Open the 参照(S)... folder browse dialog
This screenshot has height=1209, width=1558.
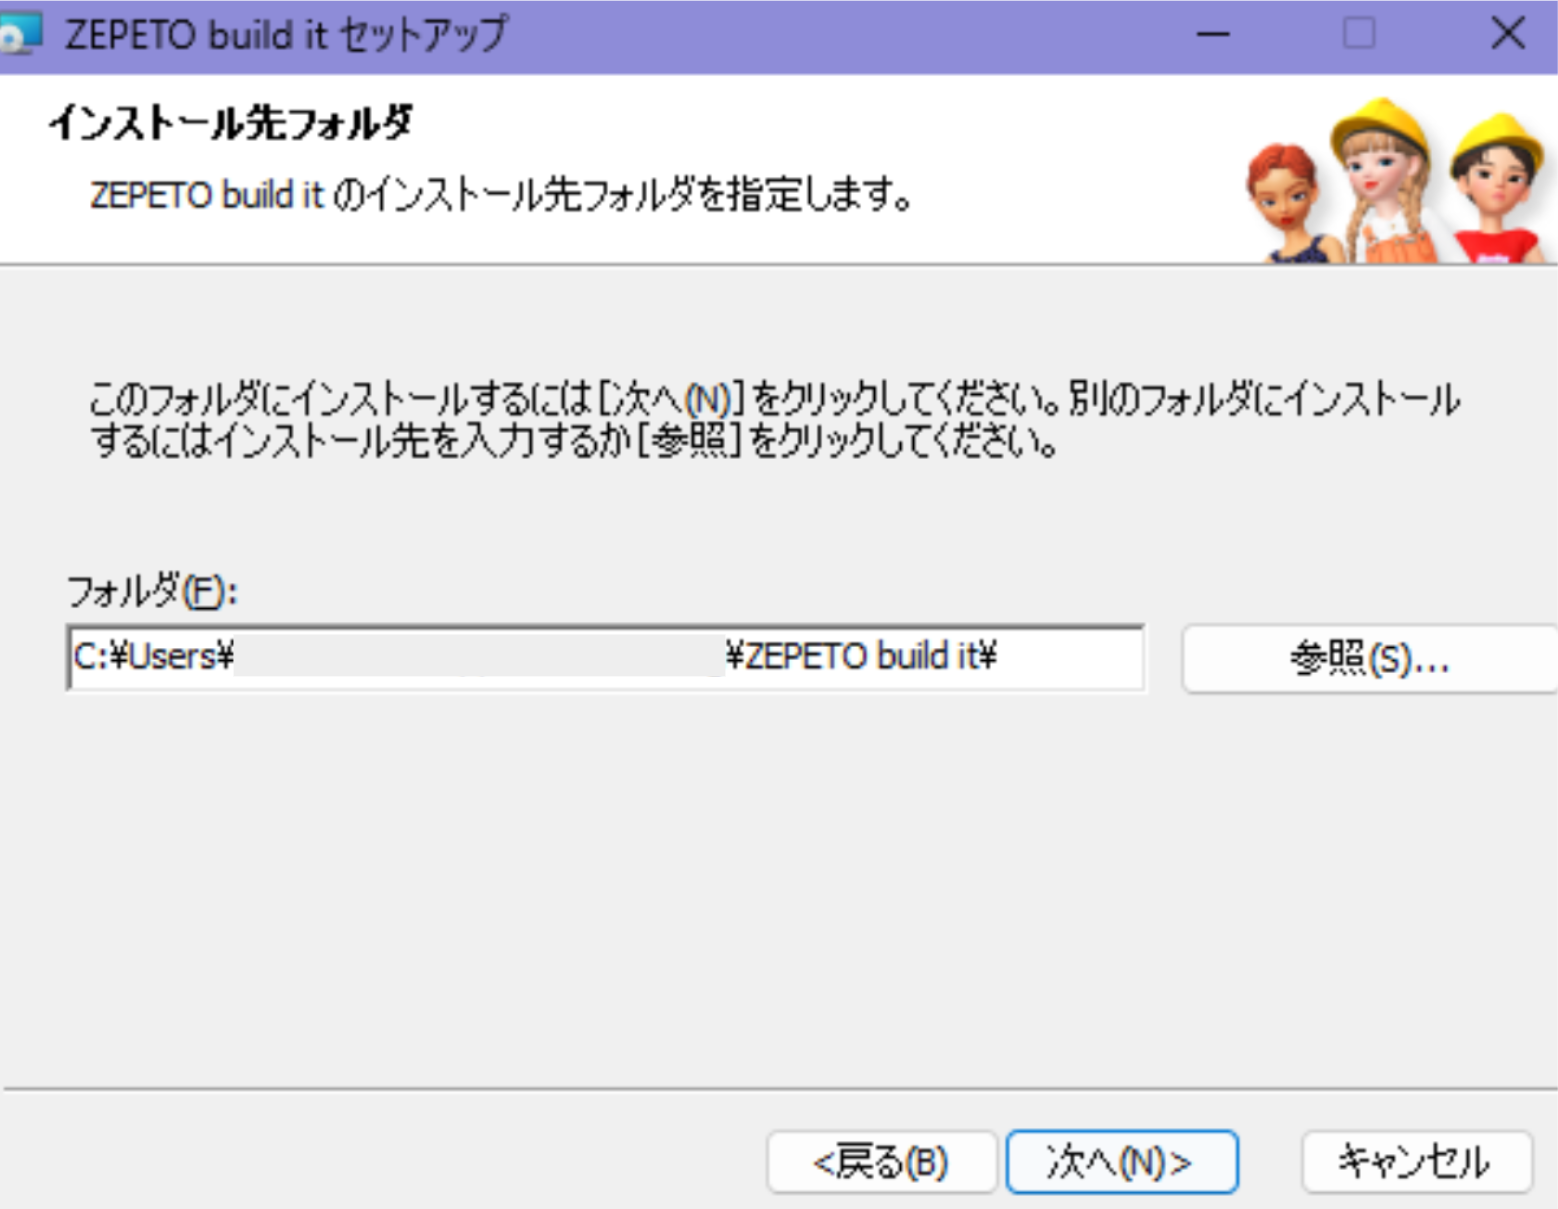tap(1371, 657)
